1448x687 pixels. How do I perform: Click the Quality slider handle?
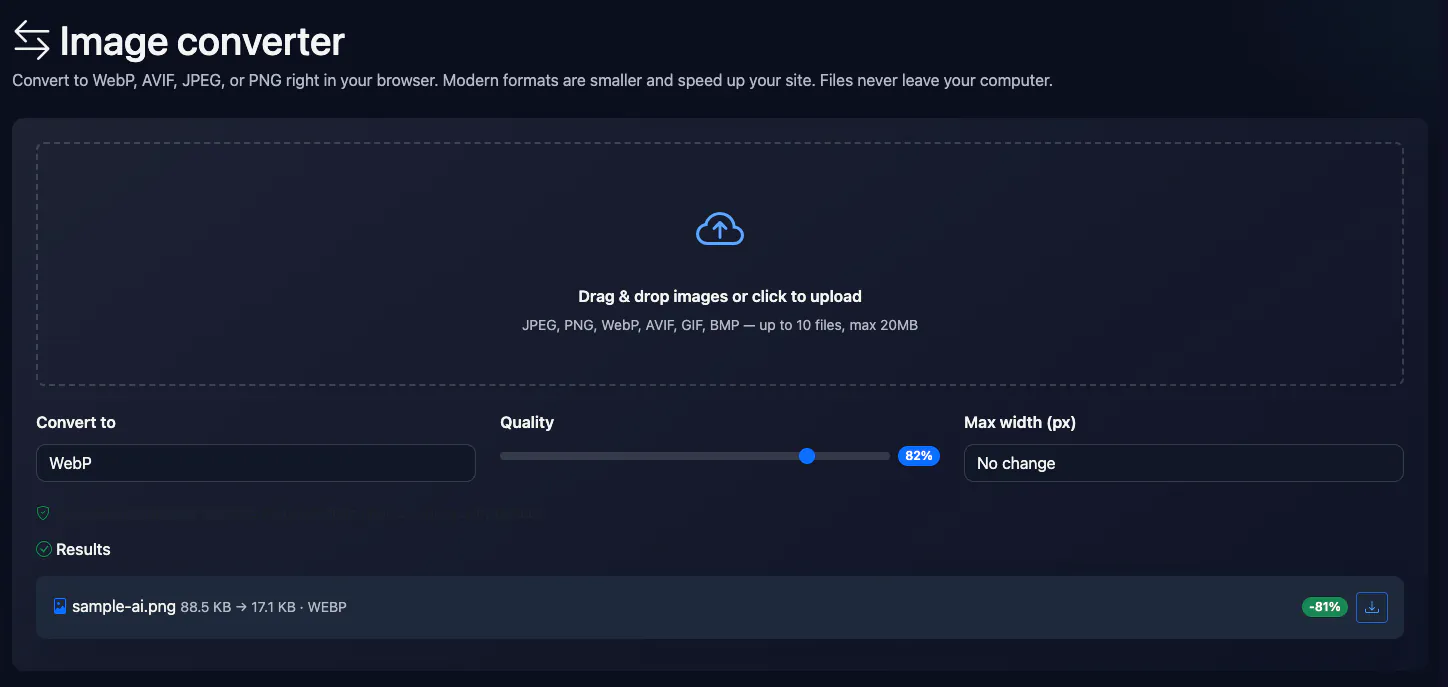click(x=807, y=456)
